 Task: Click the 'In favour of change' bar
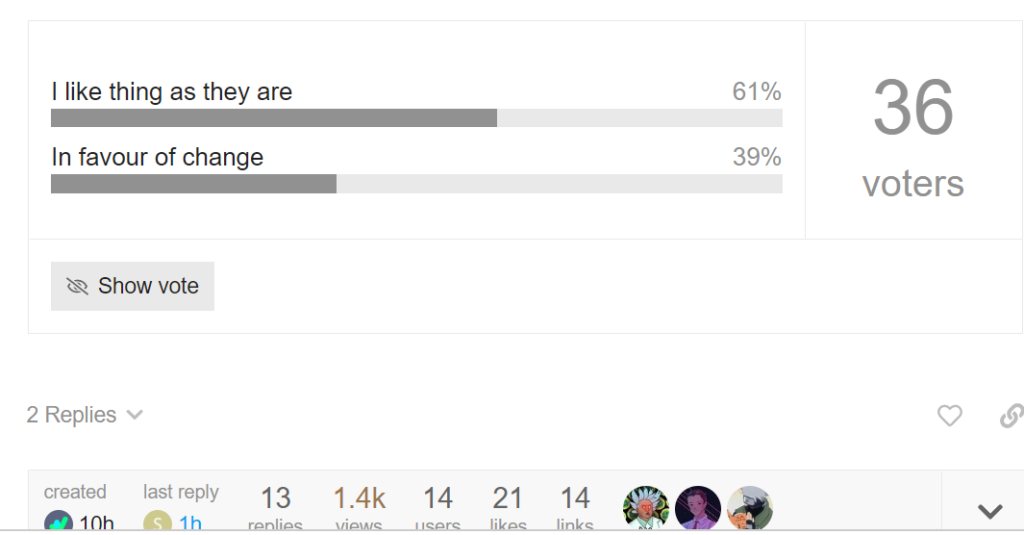416,184
